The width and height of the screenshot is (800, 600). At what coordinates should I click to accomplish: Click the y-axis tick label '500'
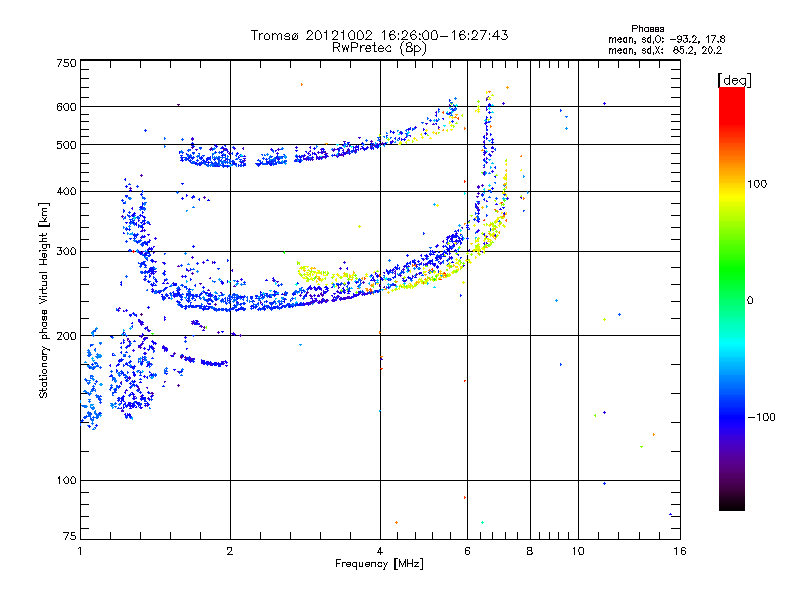point(66,144)
